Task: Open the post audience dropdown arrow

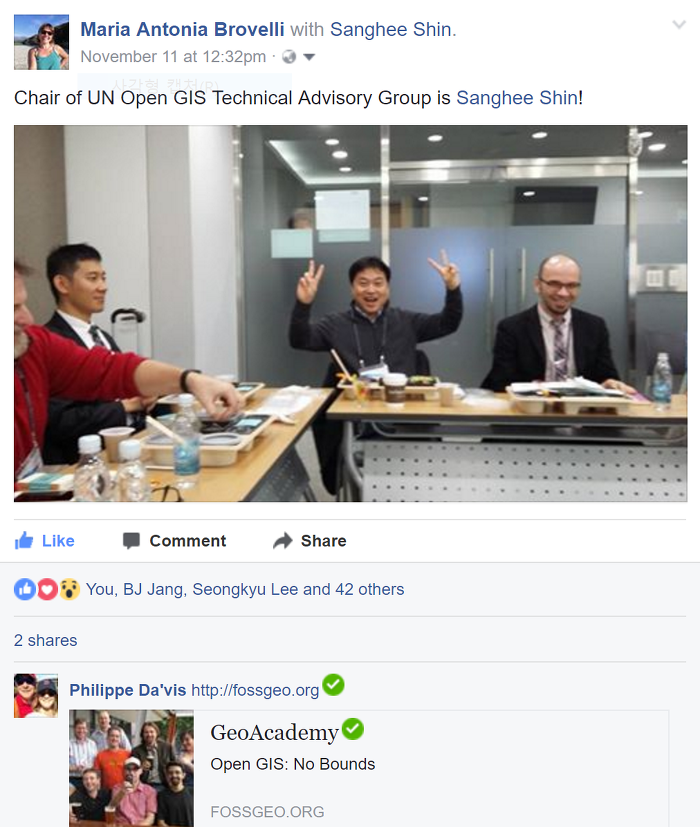Action: tap(309, 57)
